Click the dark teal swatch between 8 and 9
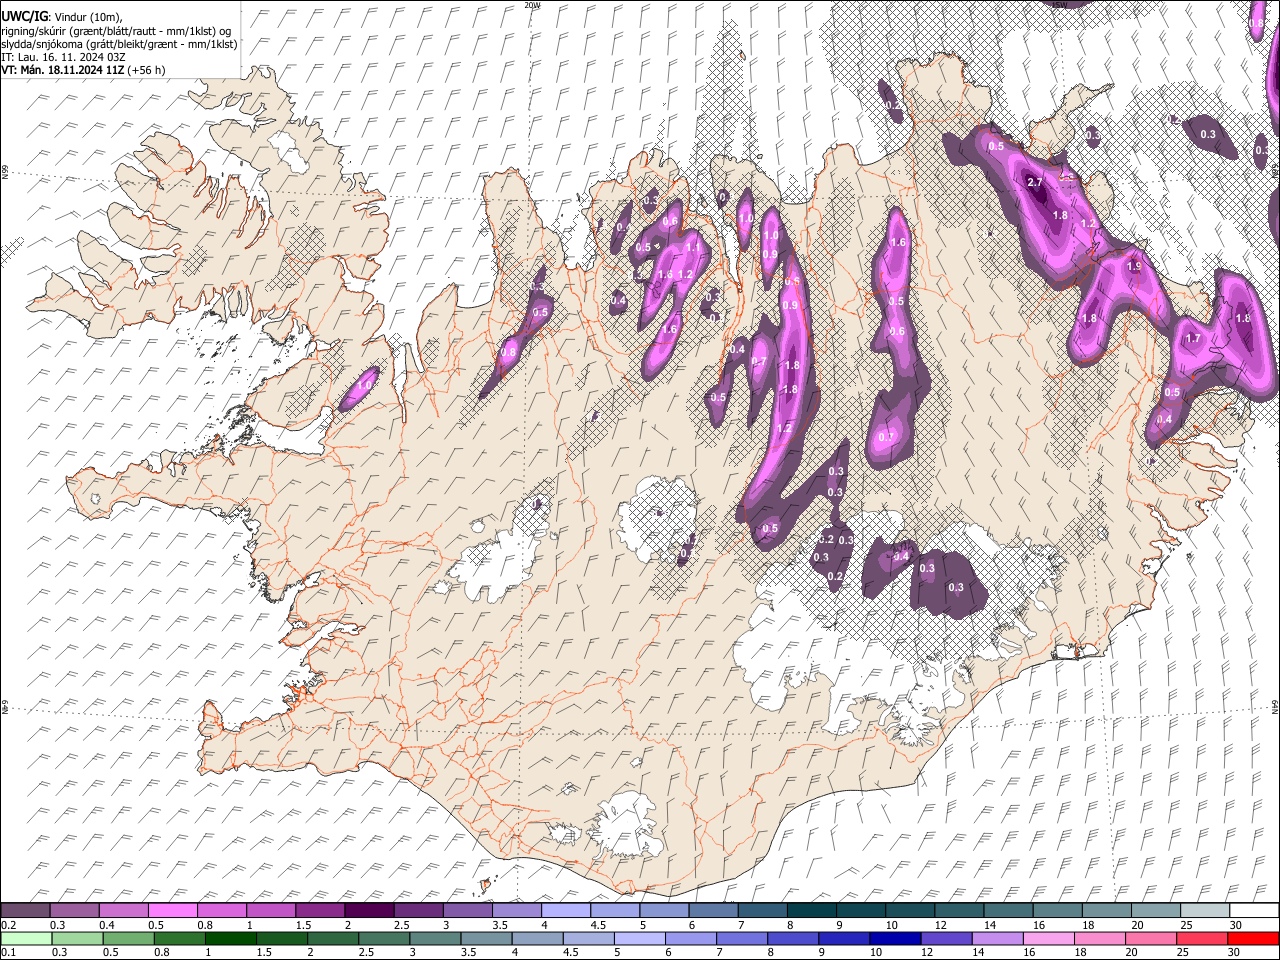This screenshot has height=960, width=1280. point(811,910)
